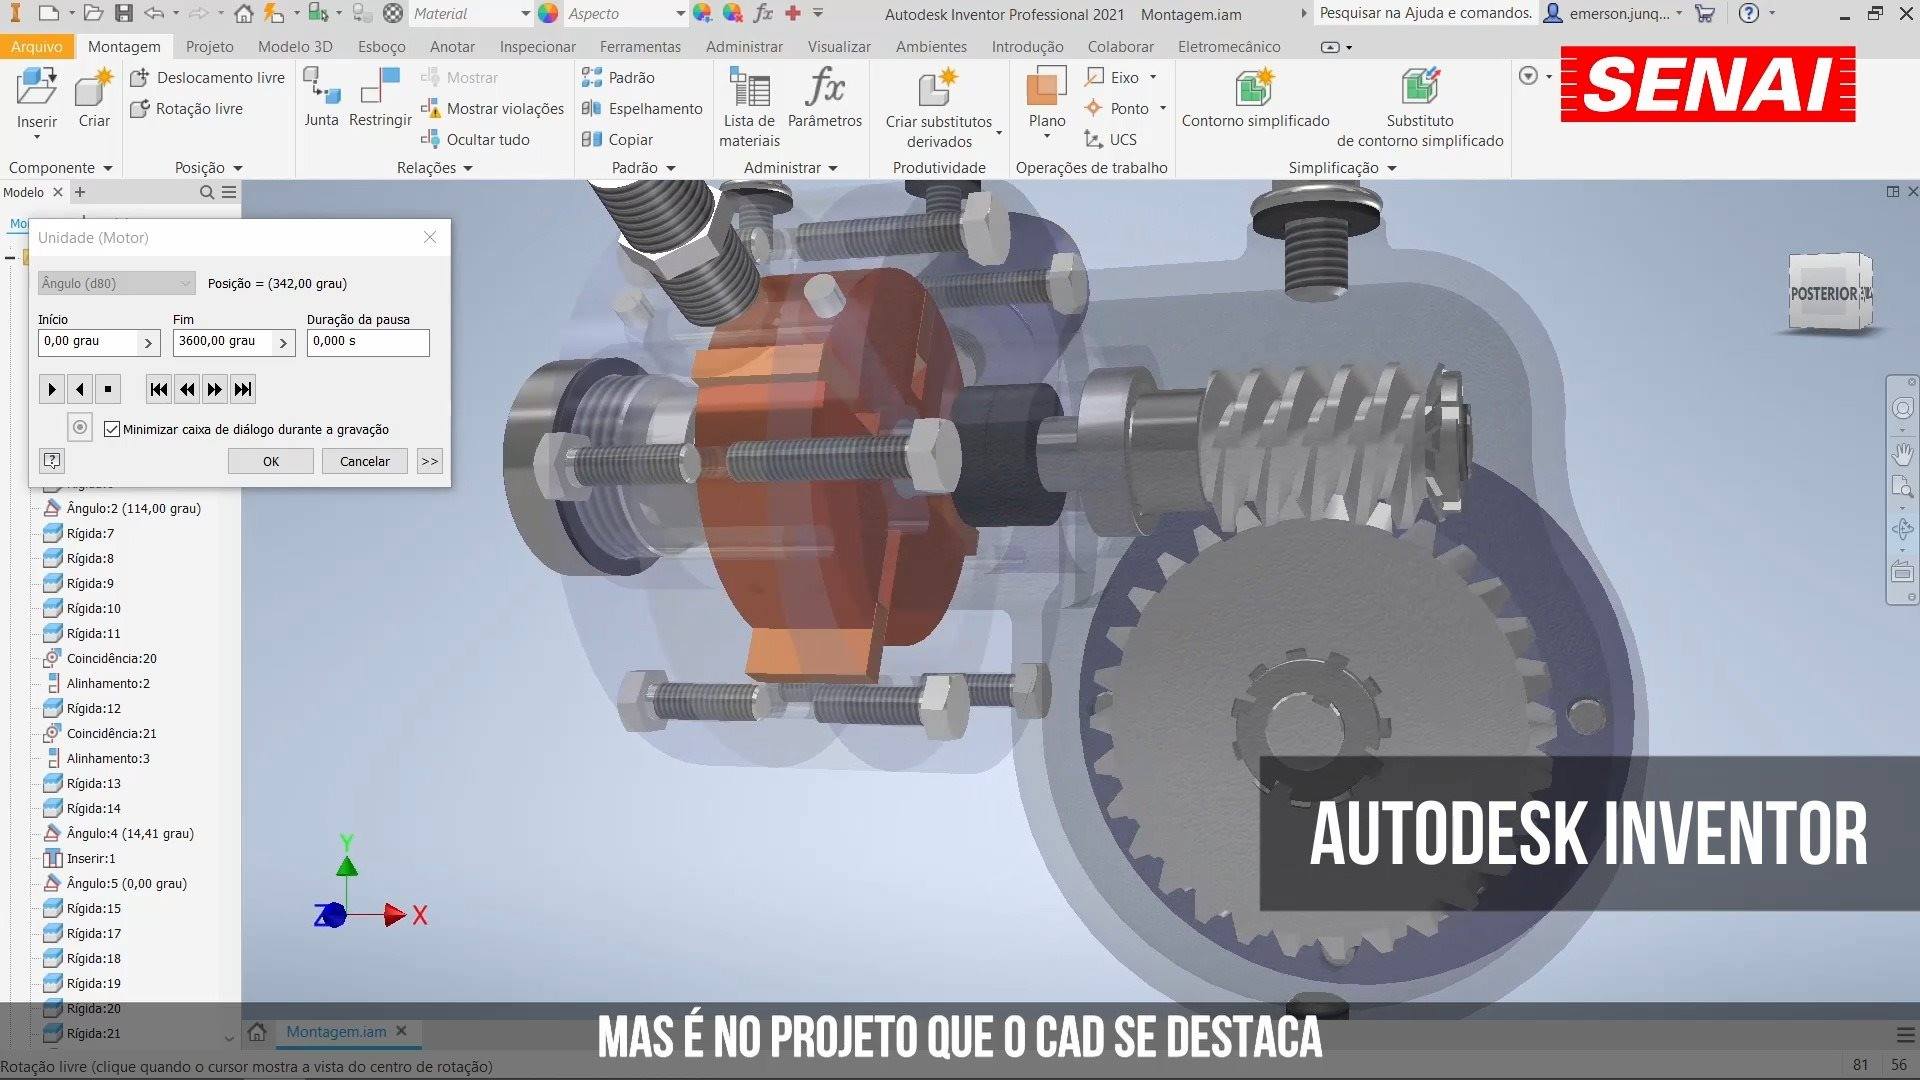The width and height of the screenshot is (1920, 1080).
Task: Click Substituto de contorno simplificado
Action: 1420,108
